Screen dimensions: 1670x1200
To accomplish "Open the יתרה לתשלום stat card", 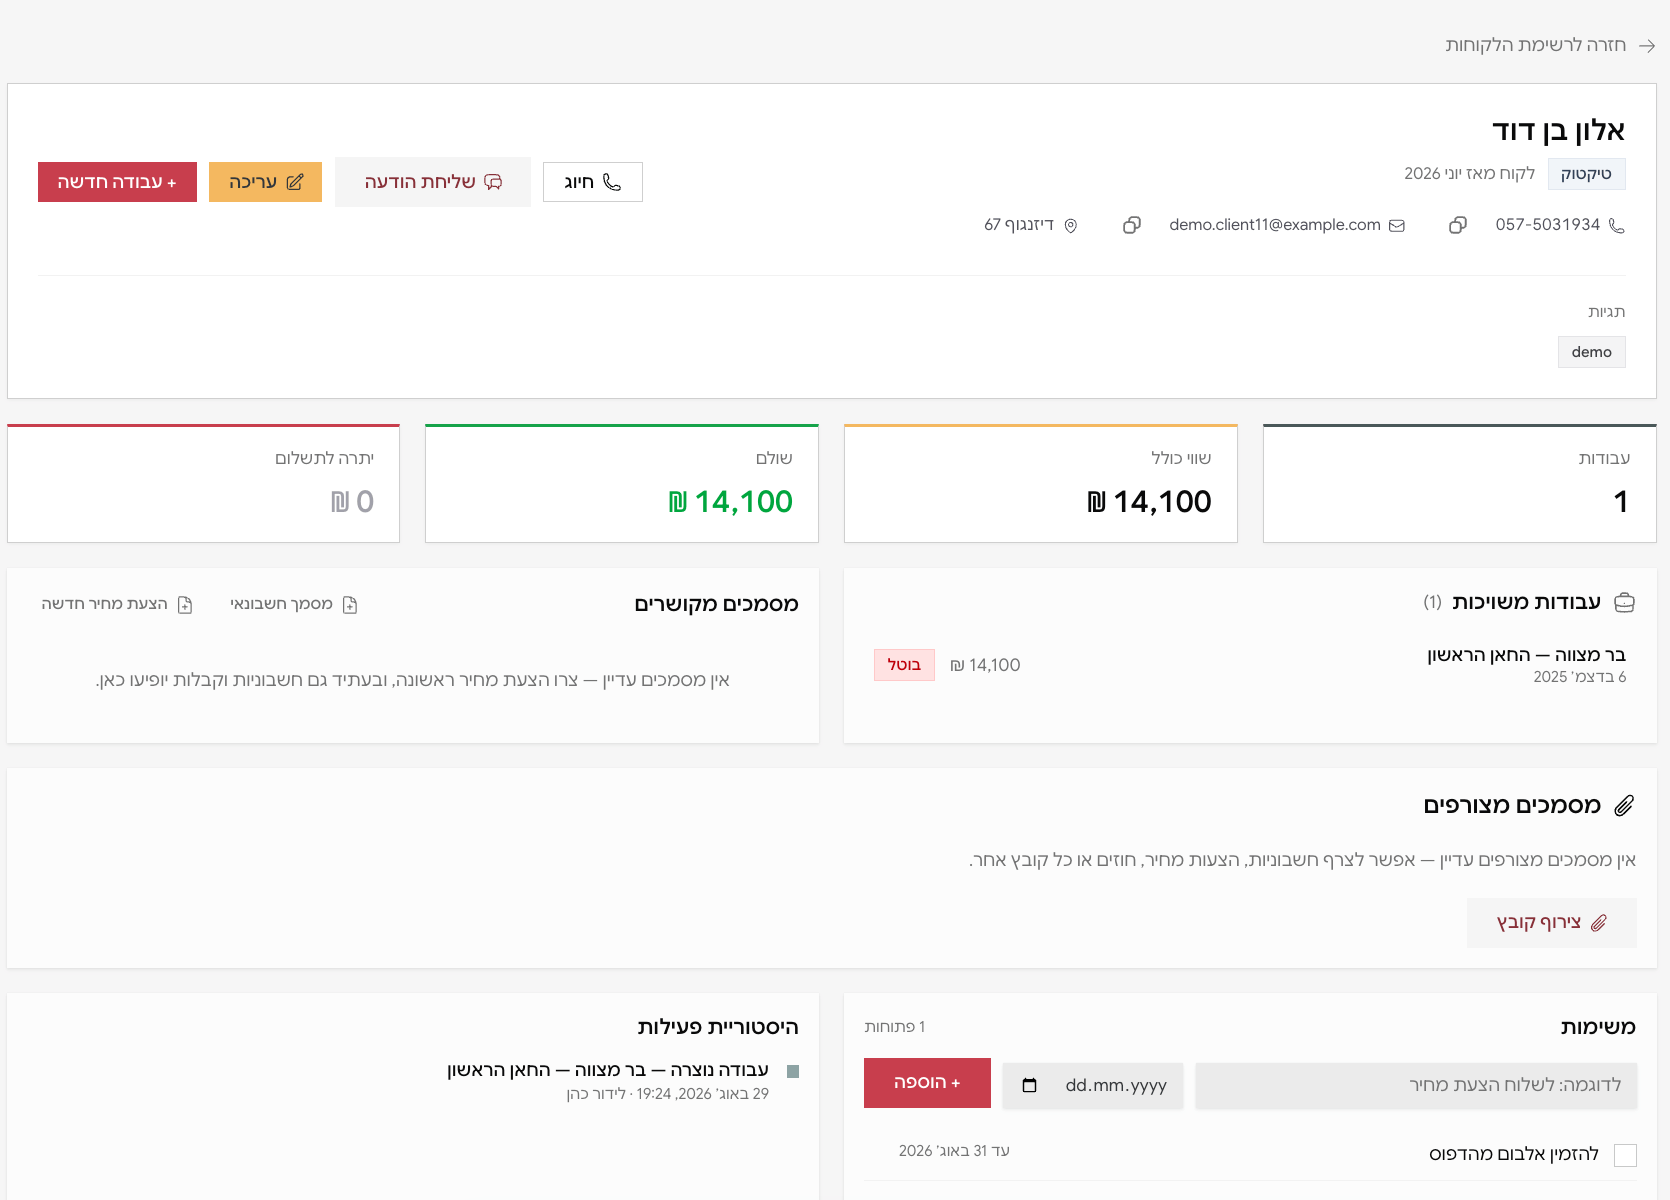I will point(203,484).
